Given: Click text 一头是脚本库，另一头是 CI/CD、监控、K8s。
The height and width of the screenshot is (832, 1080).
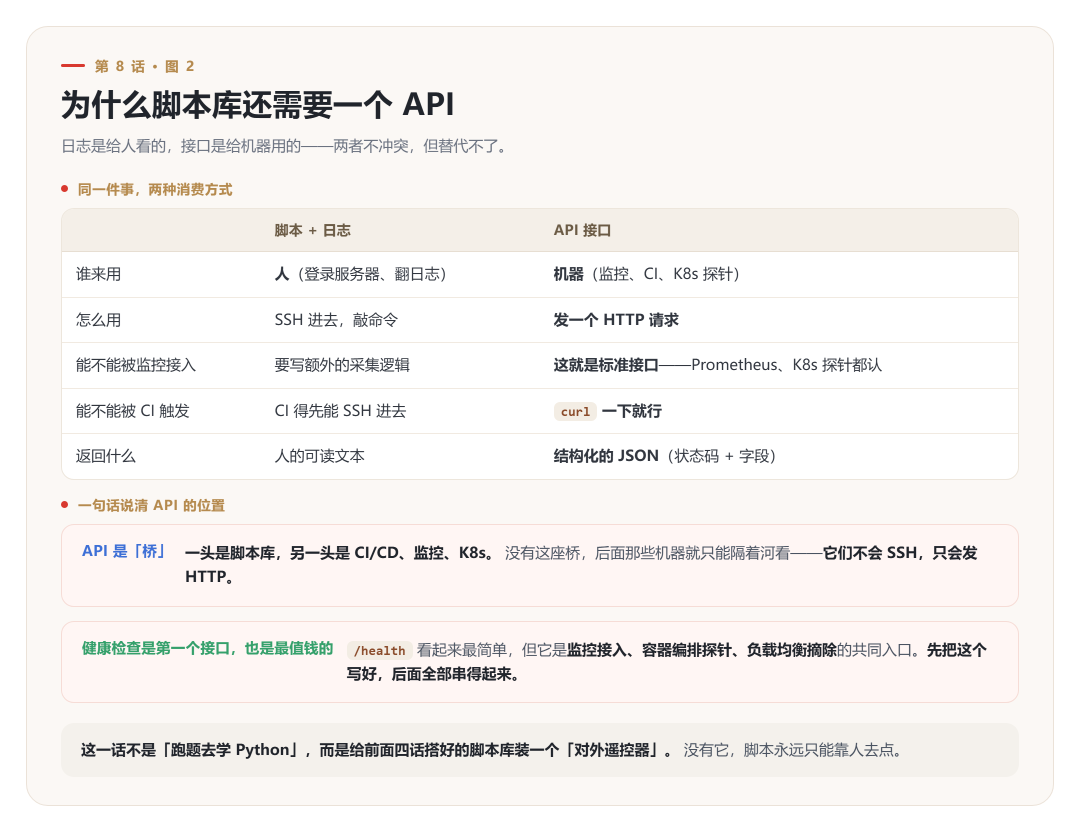Looking at the screenshot, I should 340,553.
